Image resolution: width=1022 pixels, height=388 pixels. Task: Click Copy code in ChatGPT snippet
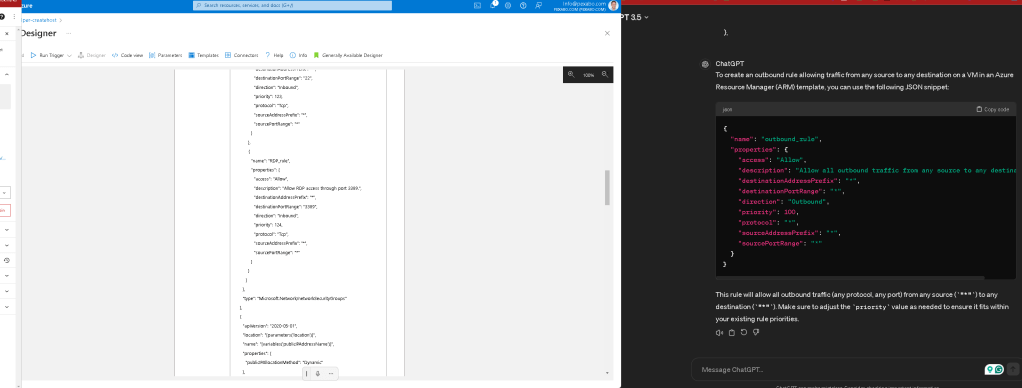(x=993, y=110)
